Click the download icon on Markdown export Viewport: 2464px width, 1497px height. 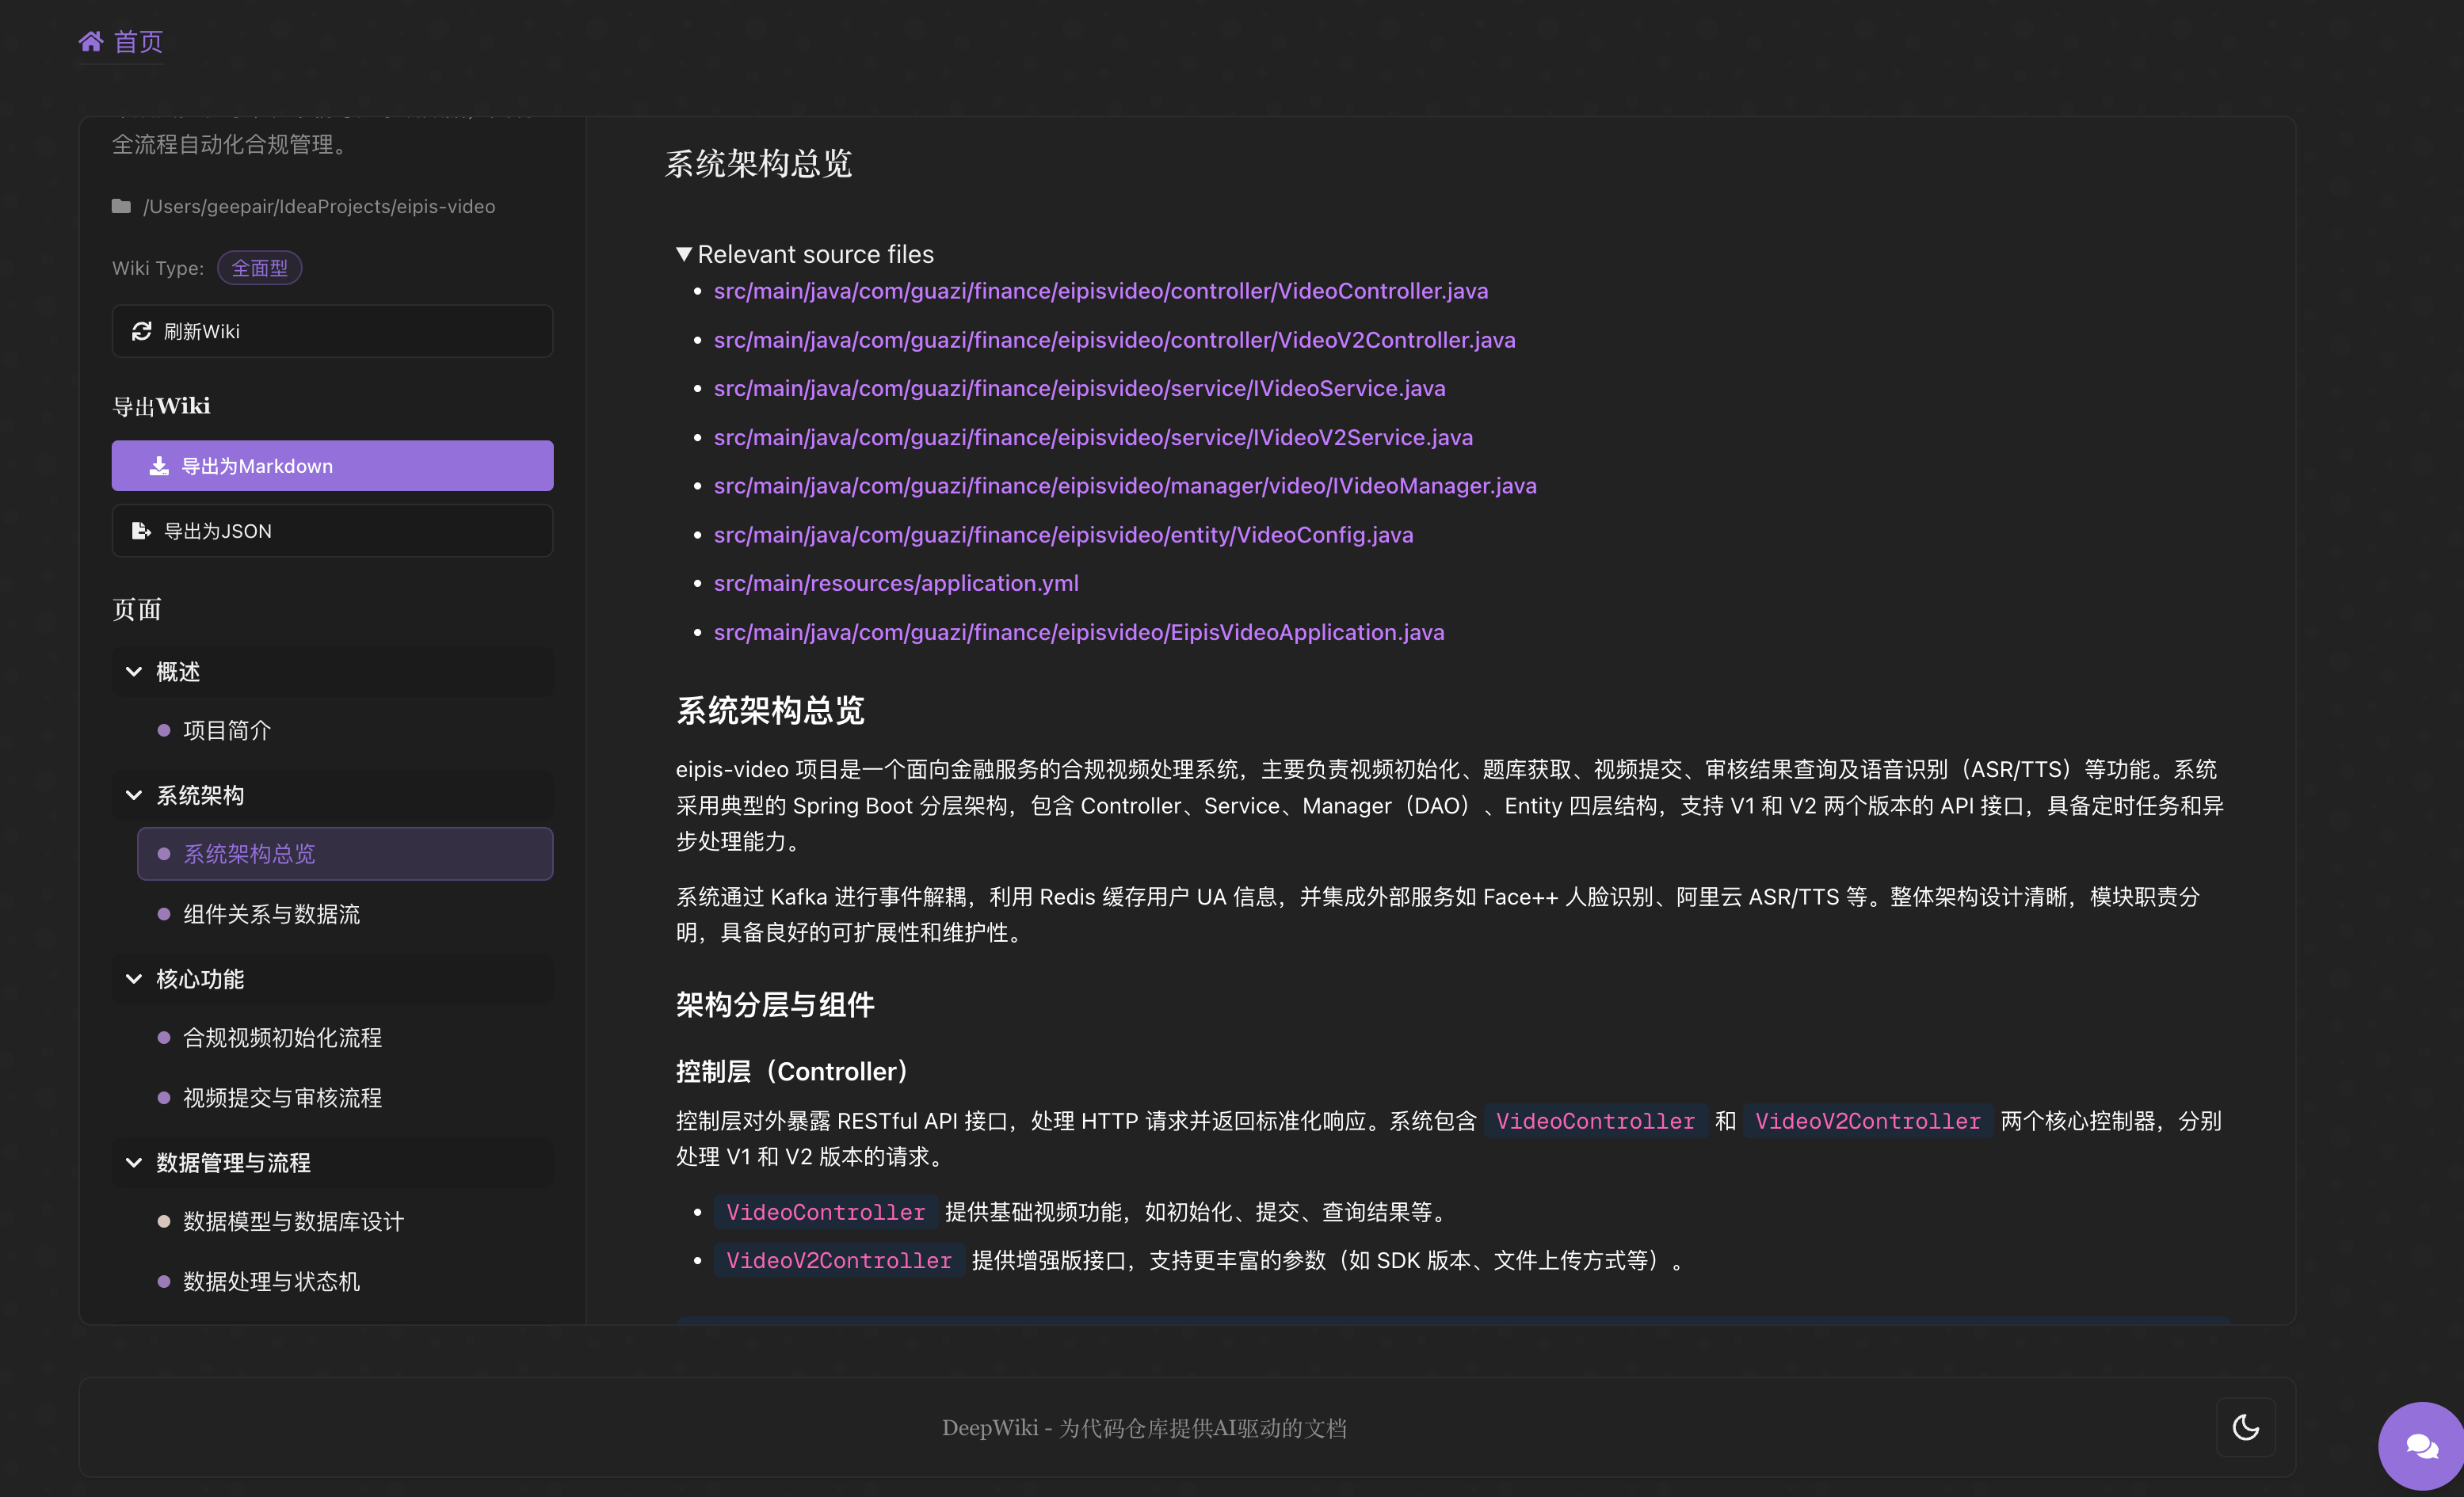[x=159, y=466]
